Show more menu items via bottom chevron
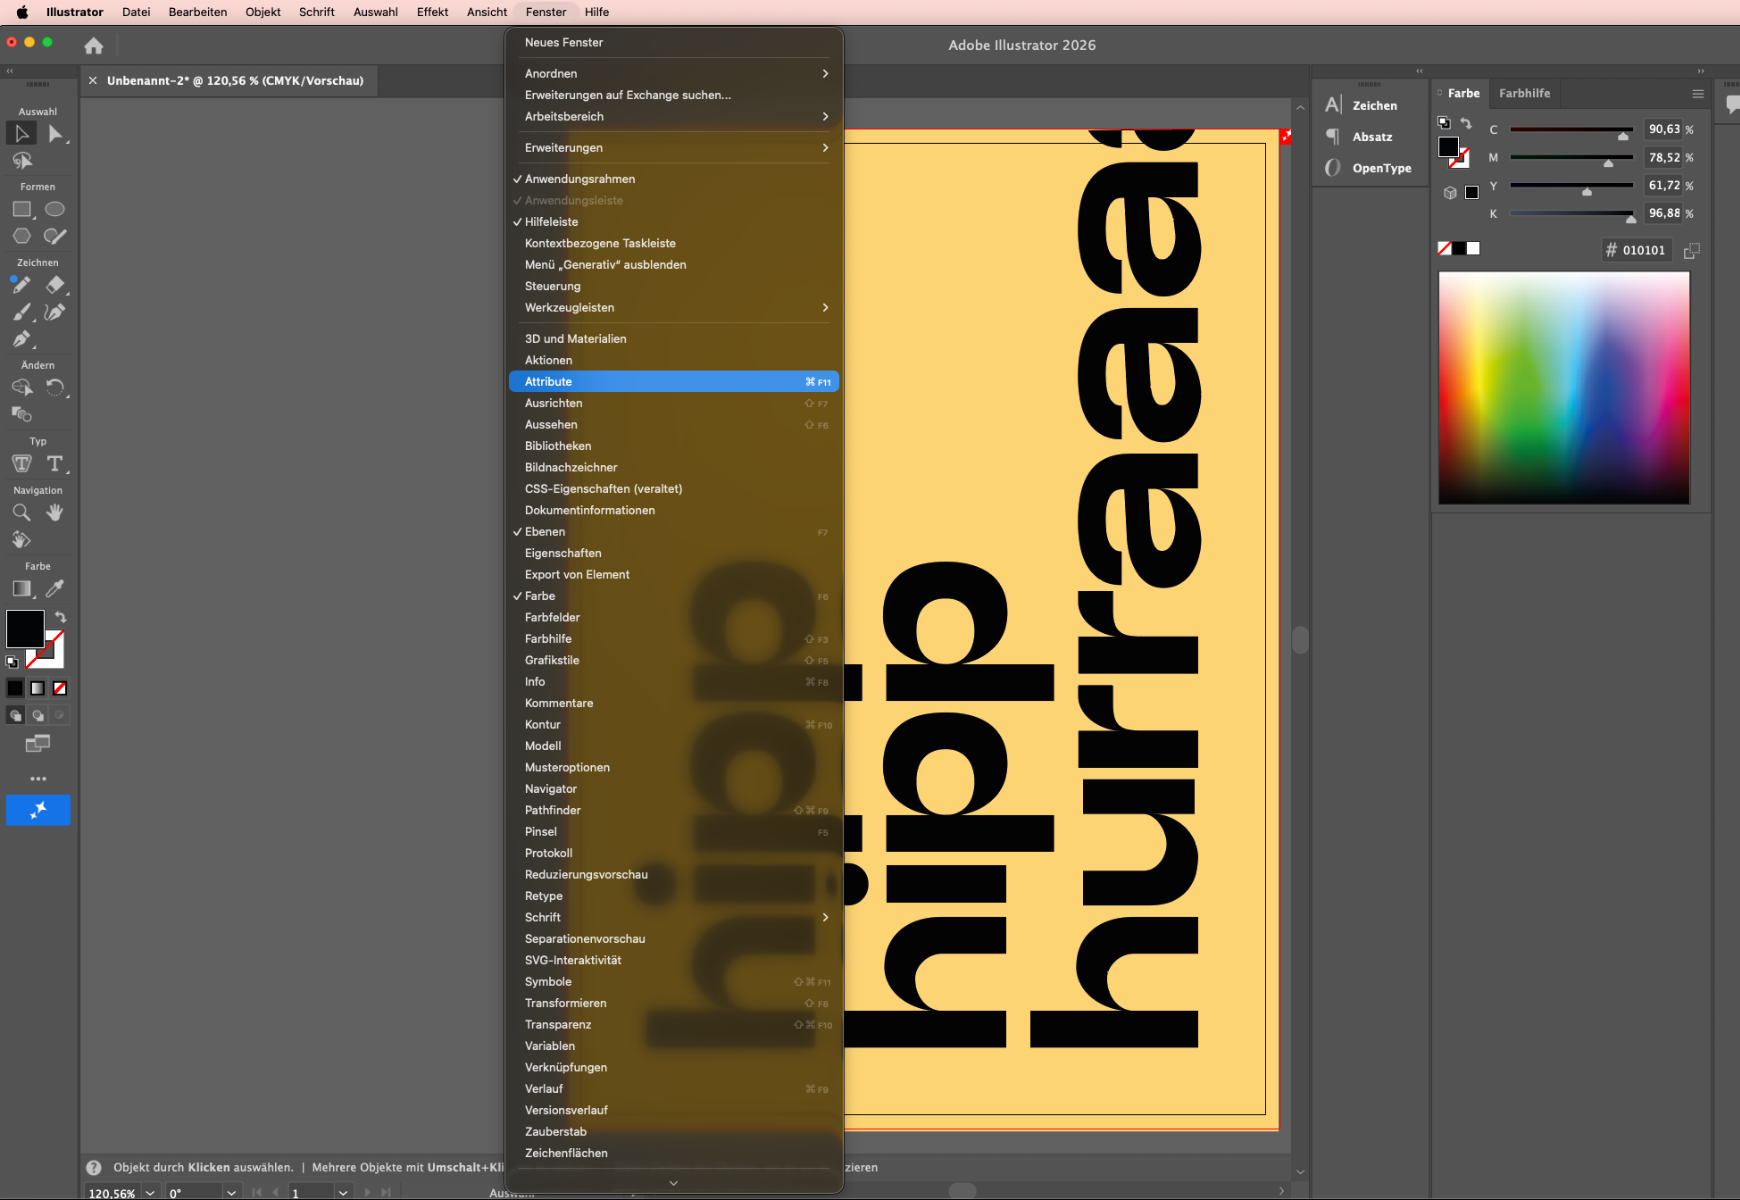 [x=674, y=1183]
